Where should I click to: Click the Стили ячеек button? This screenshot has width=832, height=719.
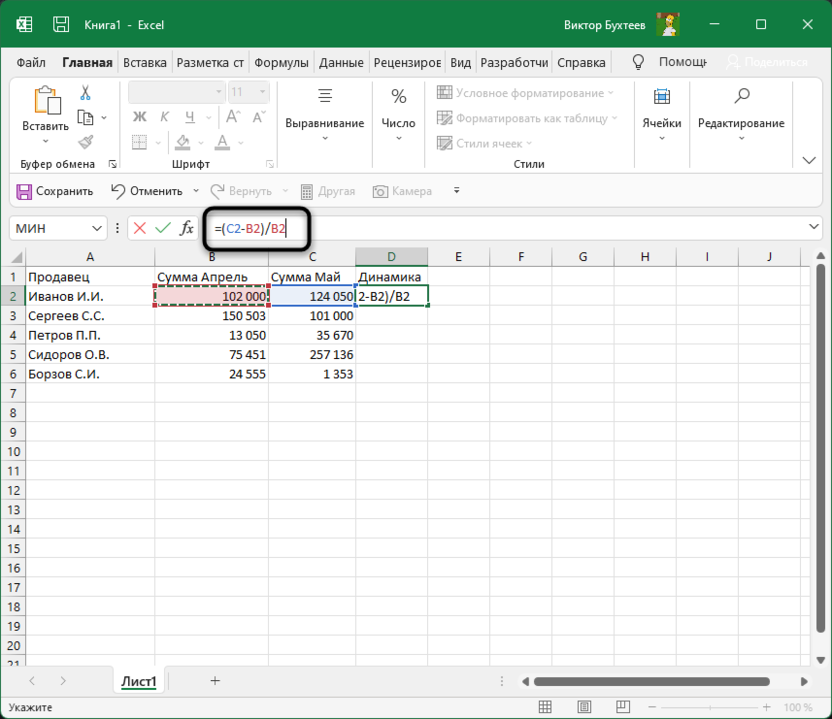tap(484, 143)
